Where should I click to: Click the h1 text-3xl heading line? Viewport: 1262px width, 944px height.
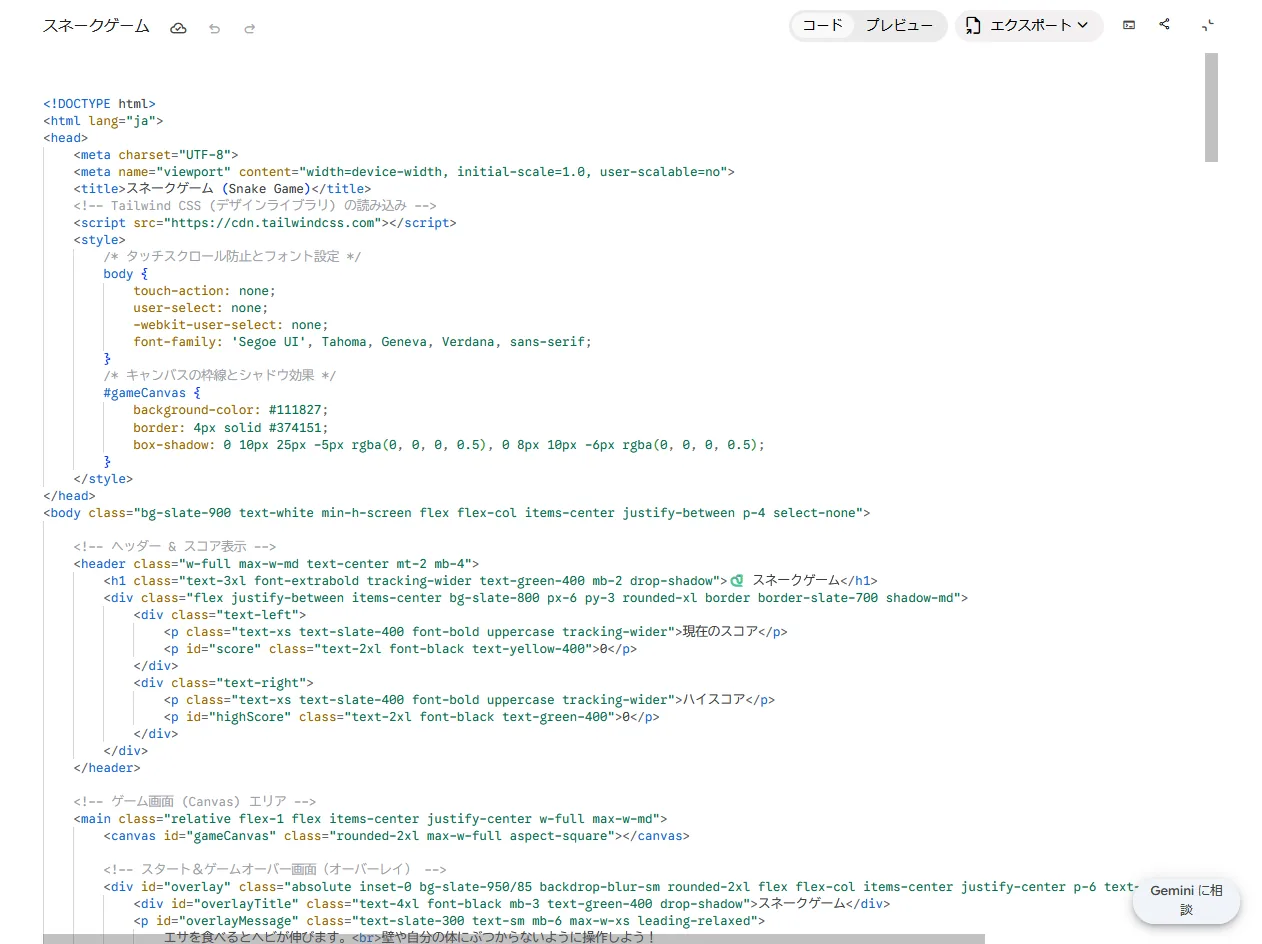click(490, 580)
